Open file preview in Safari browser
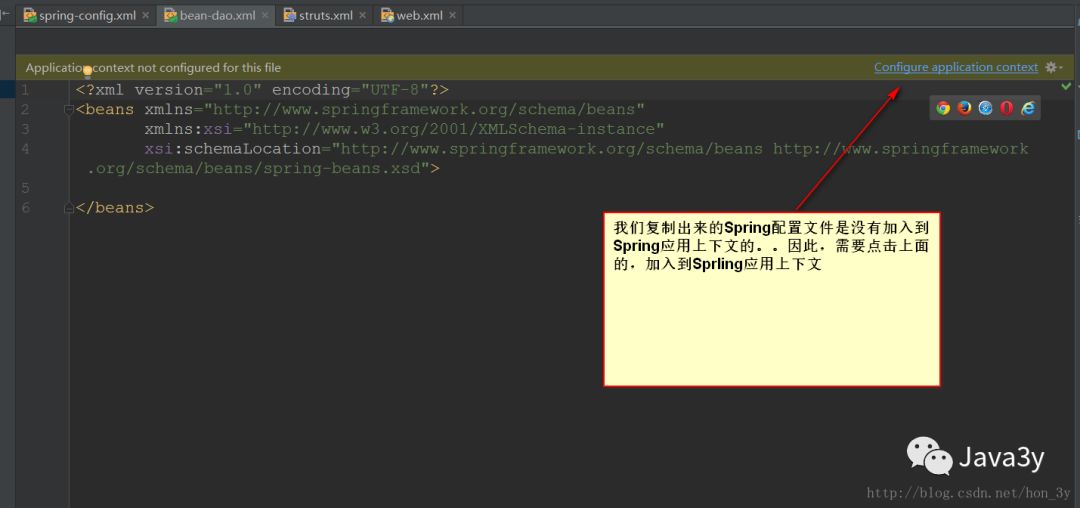The image size is (1080, 508). click(986, 107)
